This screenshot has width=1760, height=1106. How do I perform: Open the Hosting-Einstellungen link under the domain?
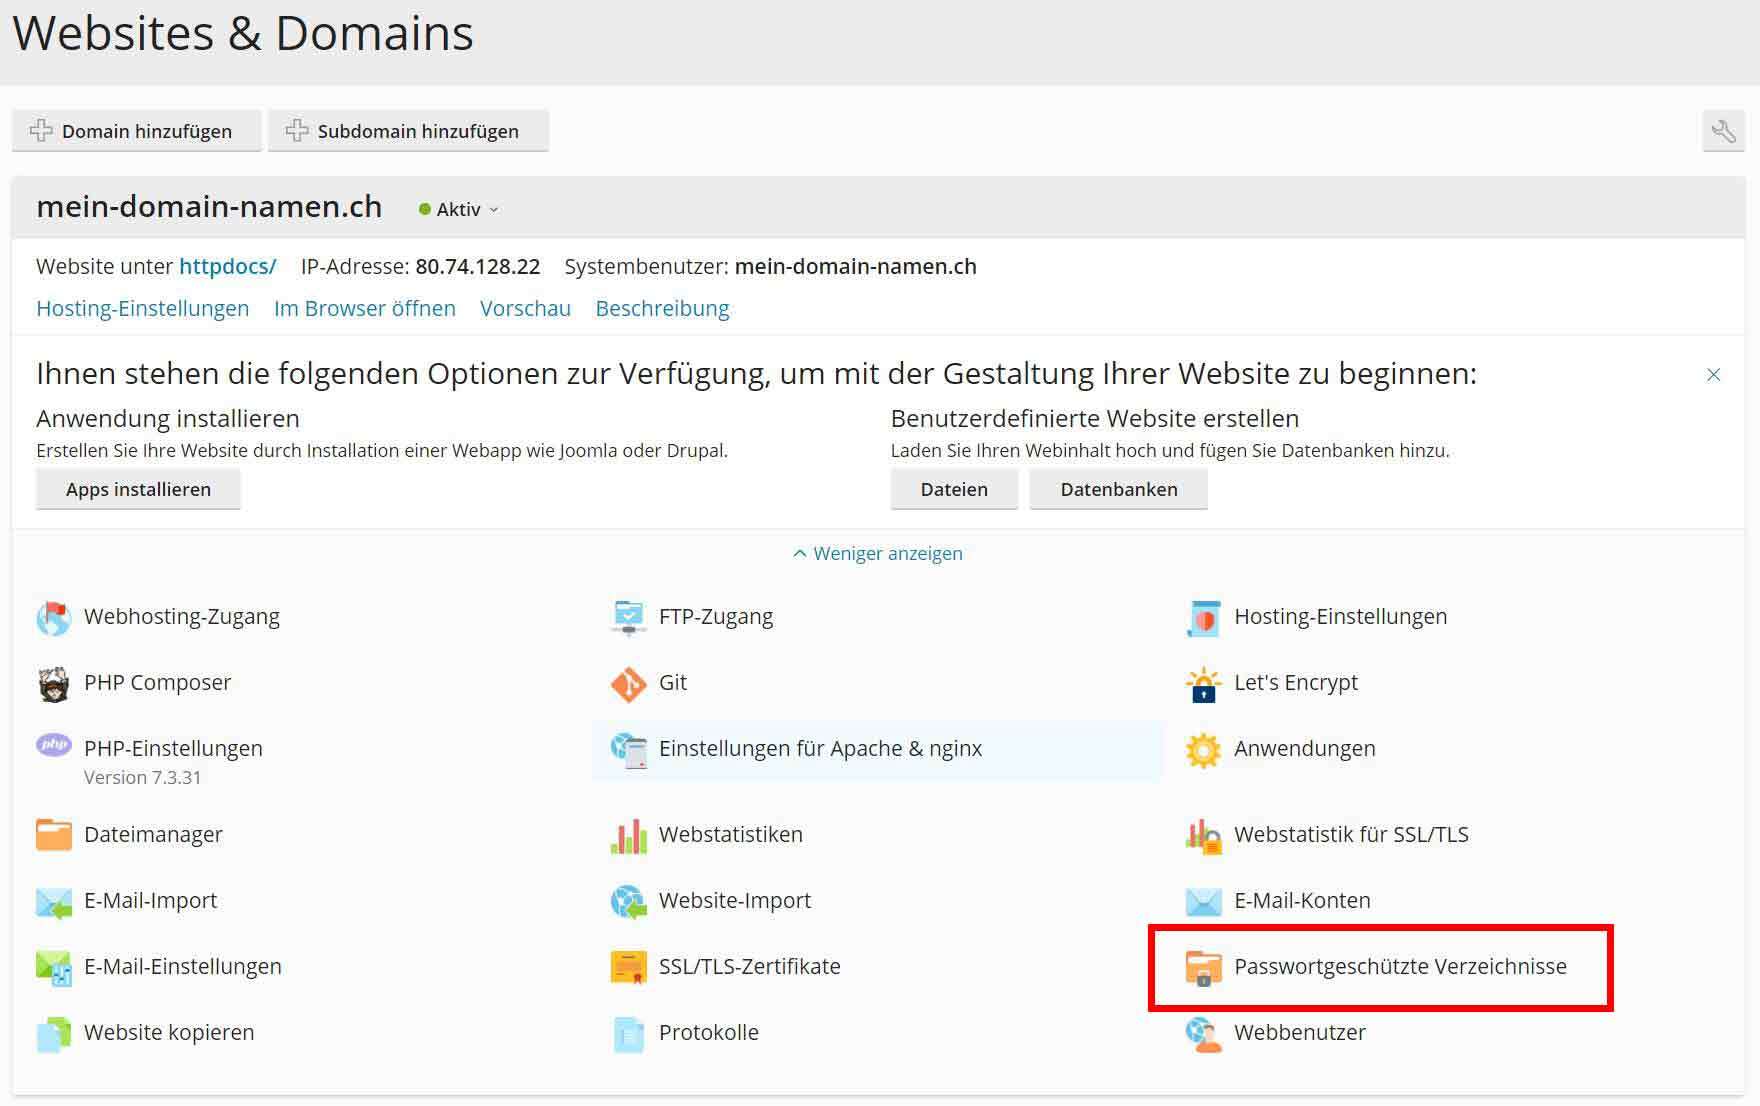[x=143, y=308]
